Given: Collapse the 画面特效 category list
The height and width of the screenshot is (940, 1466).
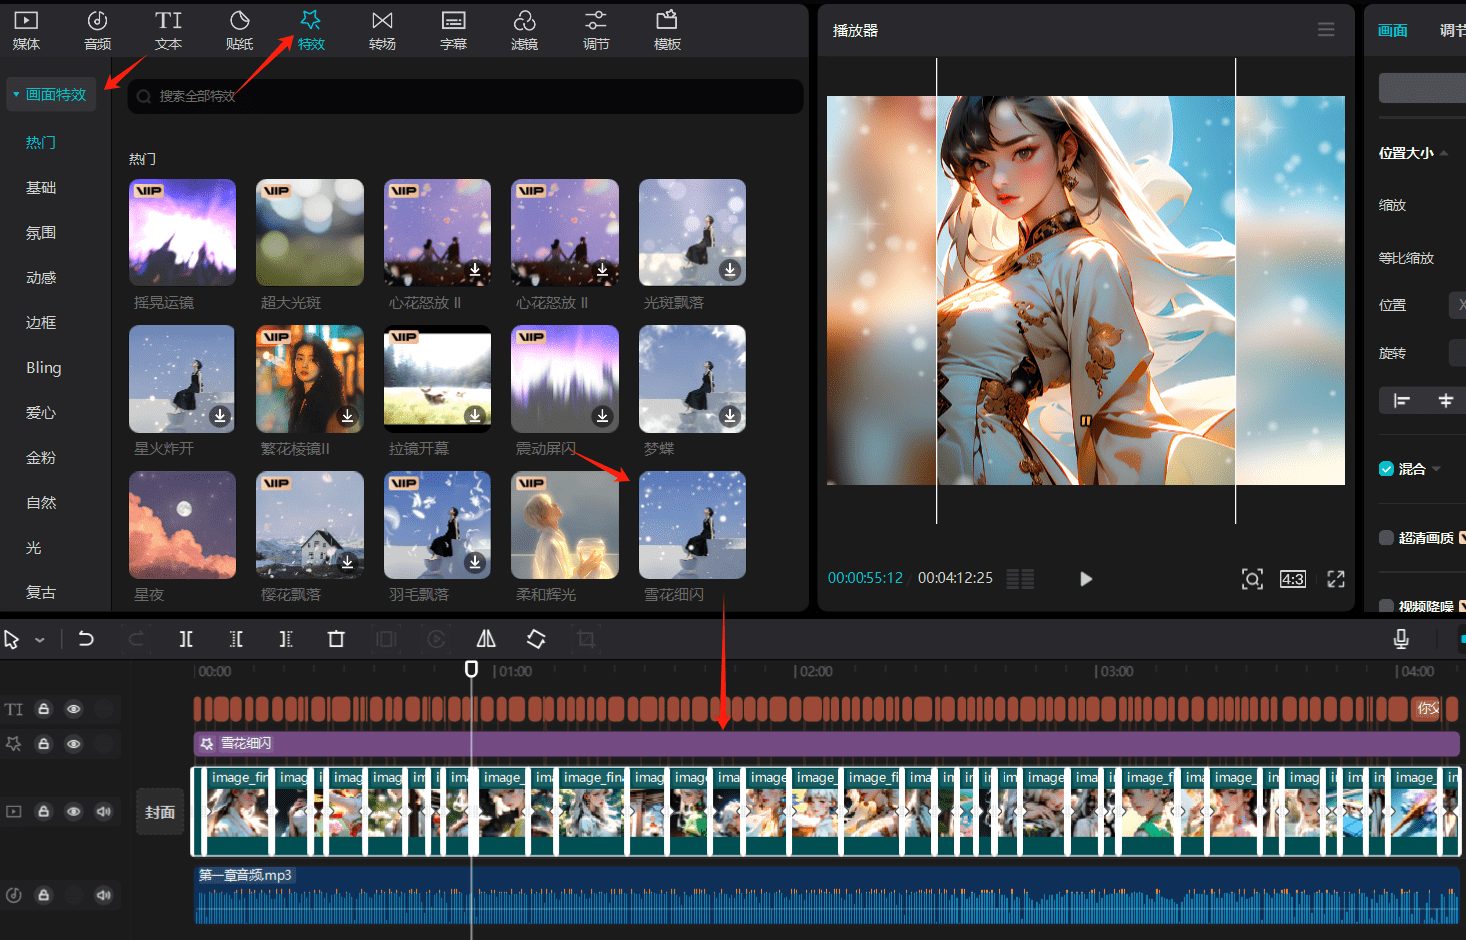Looking at the screenshot, I should coord(51,94).
